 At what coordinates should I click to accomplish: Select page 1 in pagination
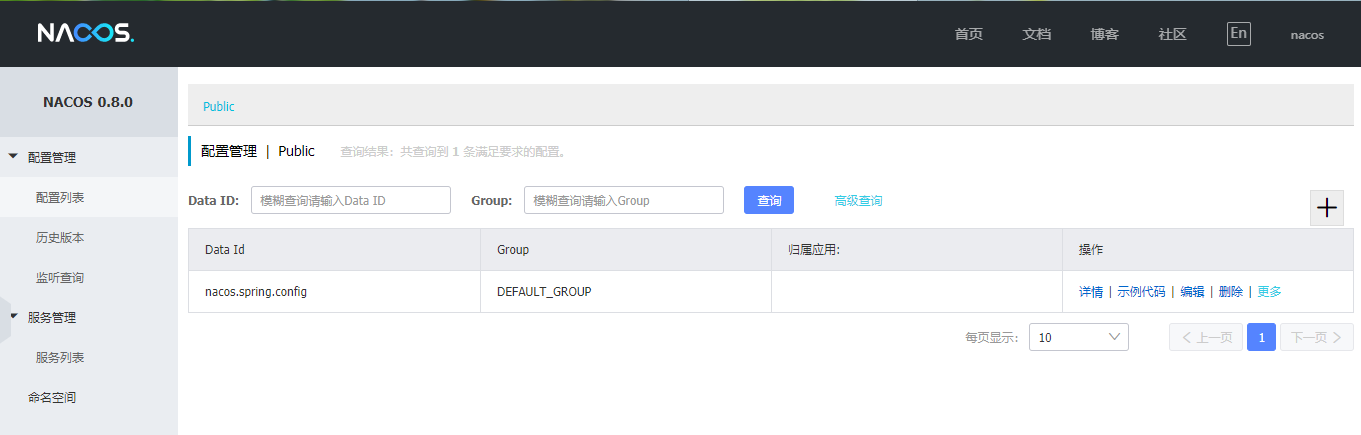click(1261, 337)
